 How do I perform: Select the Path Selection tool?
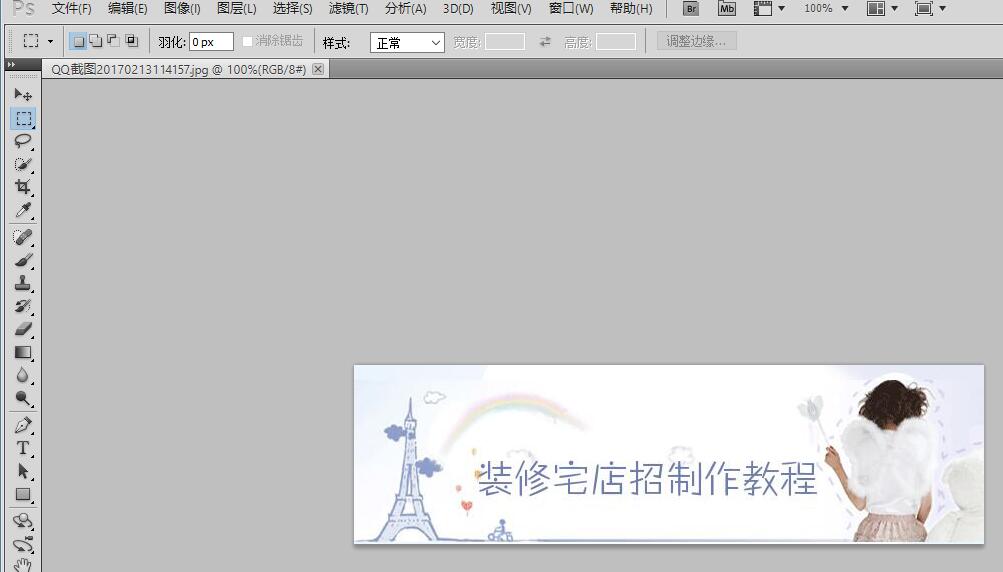(x=23, y=472)
